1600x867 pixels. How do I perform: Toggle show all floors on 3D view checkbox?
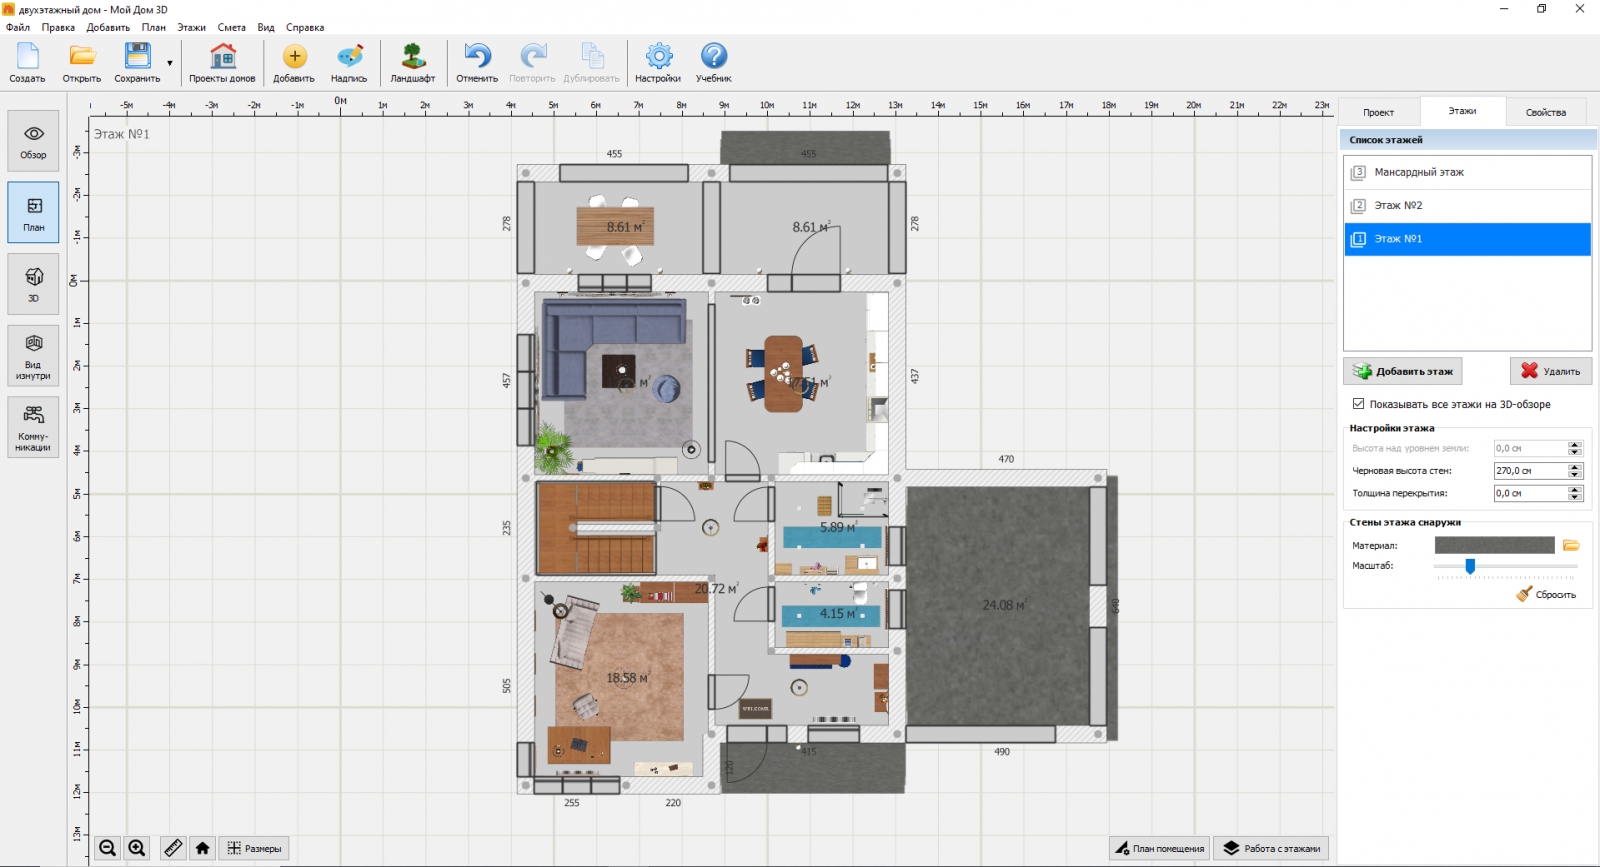[1358, 404]
